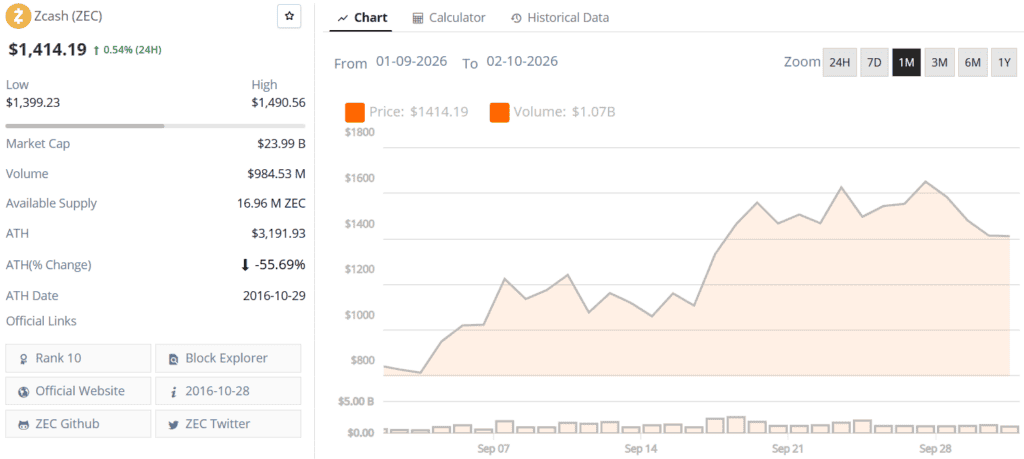Click the Historical Data clock icon
The image size is (1024, 459).
tap(516, 18)
